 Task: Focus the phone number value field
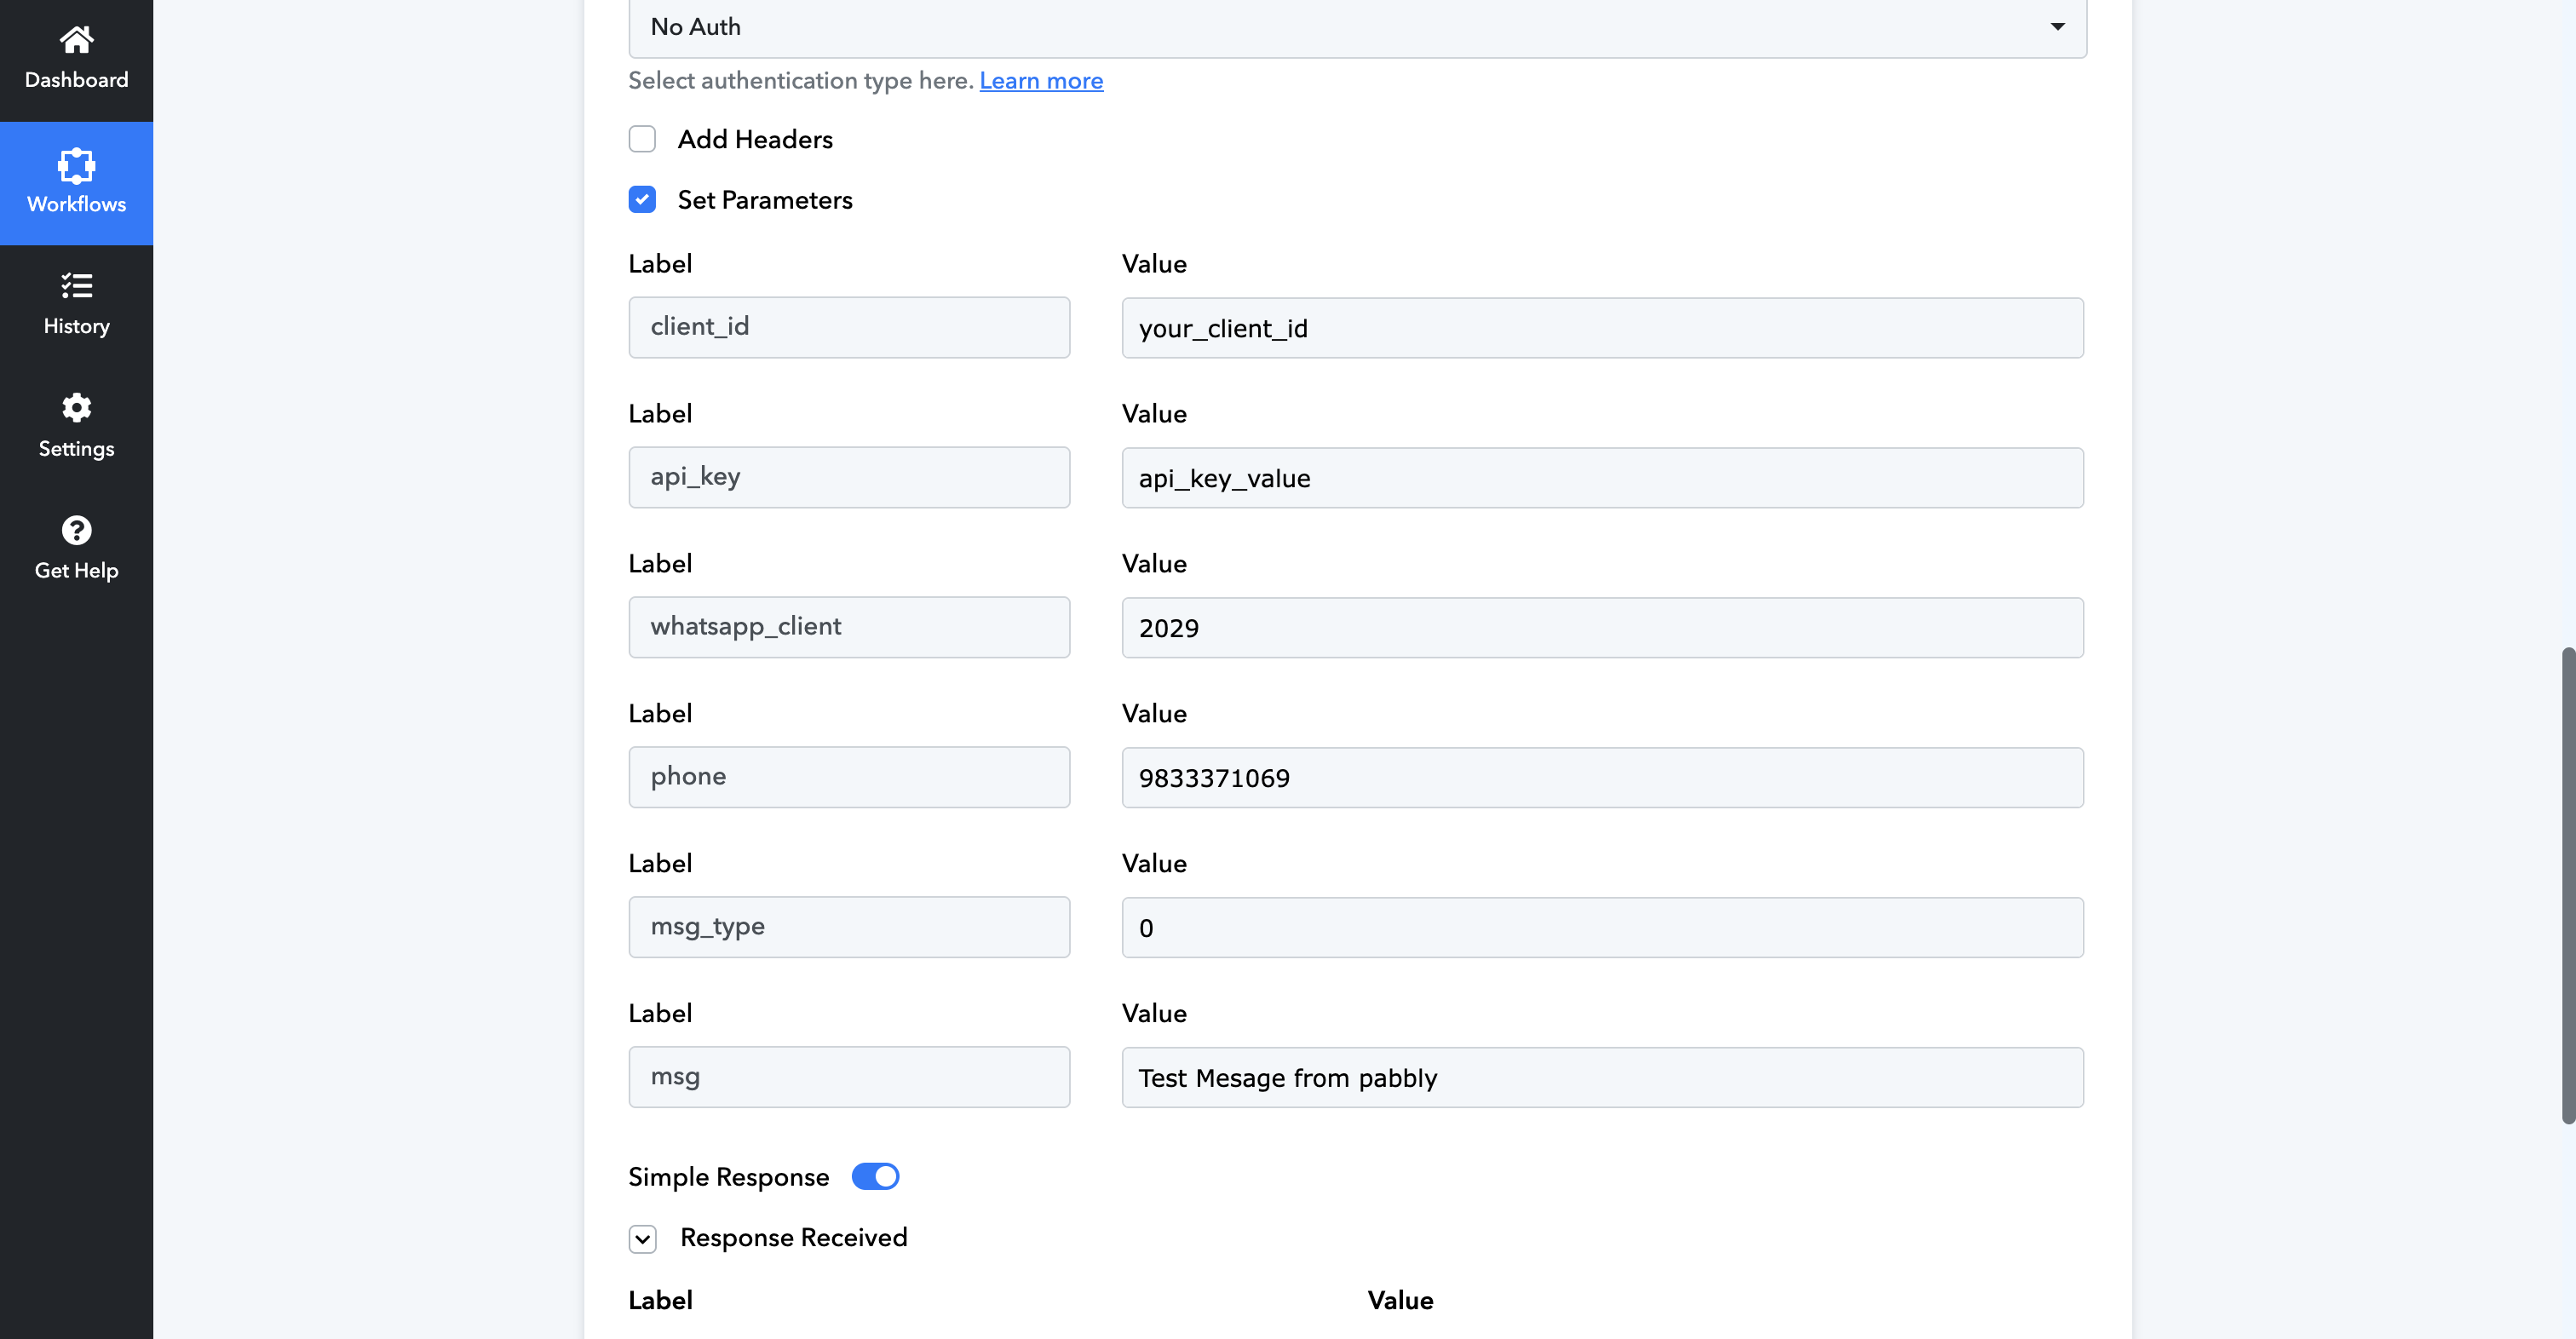tap(1602, 778)
